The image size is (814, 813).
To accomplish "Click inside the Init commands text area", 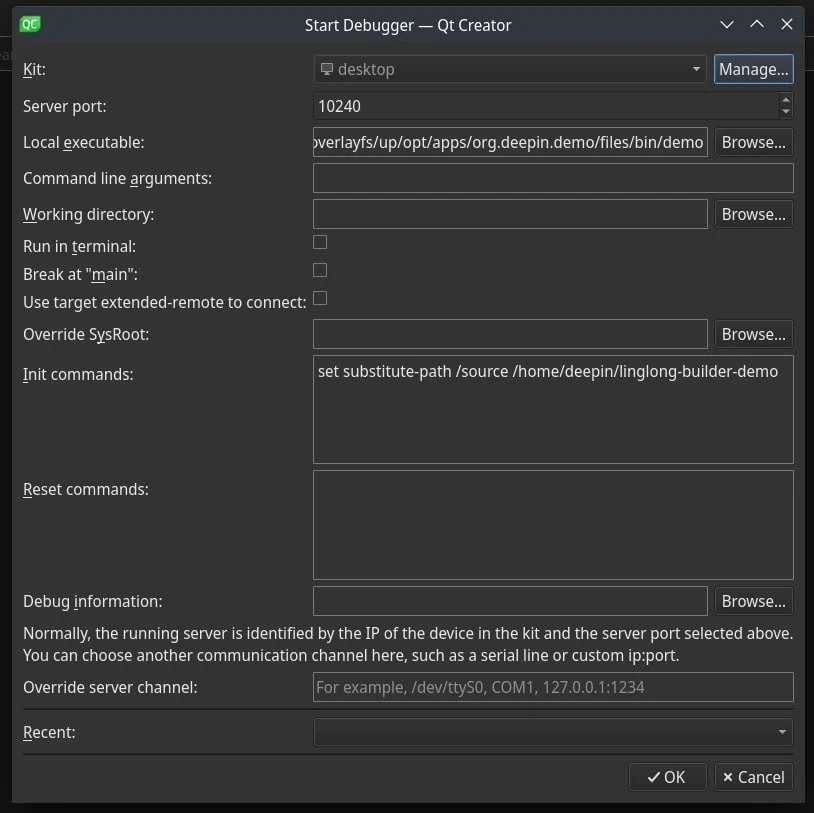I will [x=553, y=410].
